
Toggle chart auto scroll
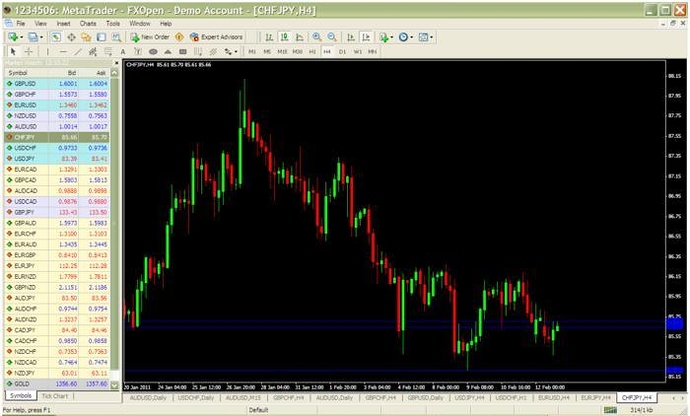click(351, 37)
